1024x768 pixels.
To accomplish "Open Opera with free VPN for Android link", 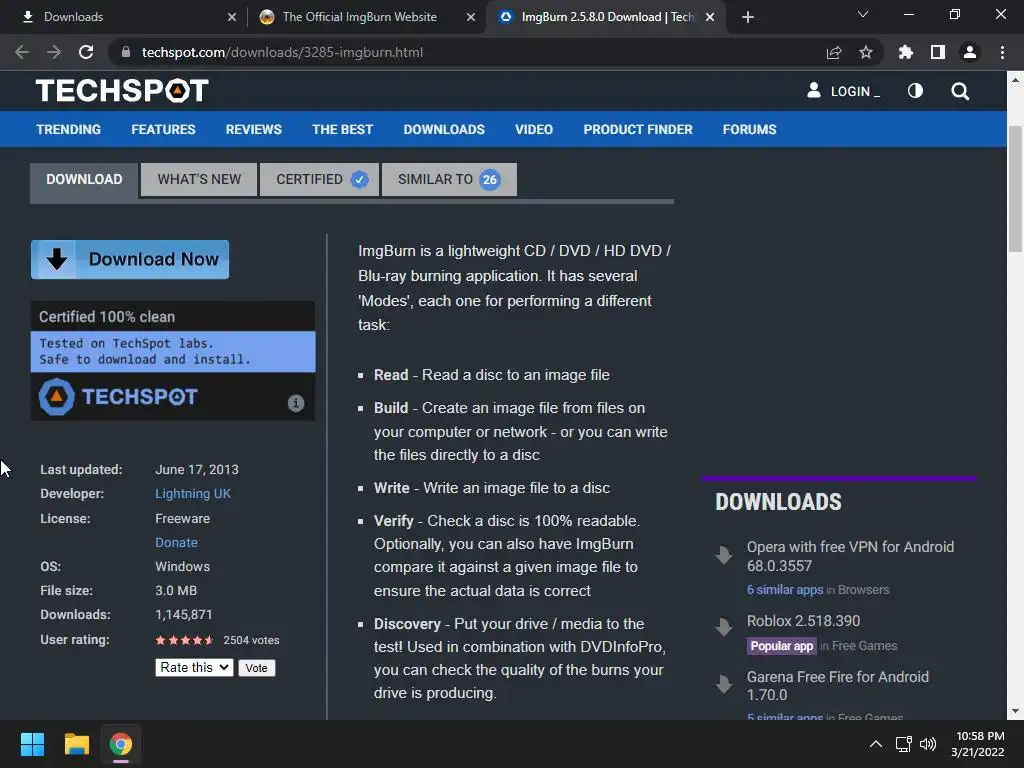I will [850, 556].
